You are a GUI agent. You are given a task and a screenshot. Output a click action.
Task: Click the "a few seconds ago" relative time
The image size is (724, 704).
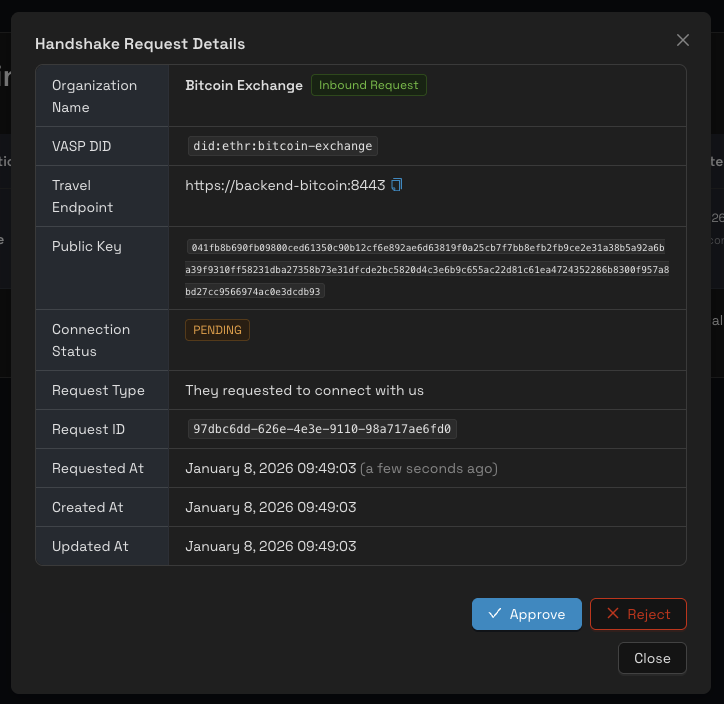(429, 468)
